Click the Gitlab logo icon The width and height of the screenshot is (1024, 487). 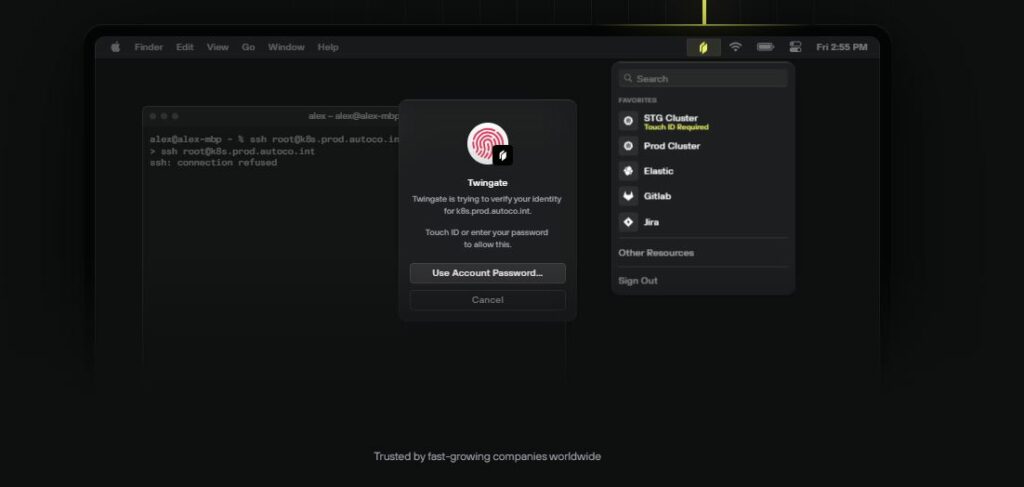click(628, 196)
